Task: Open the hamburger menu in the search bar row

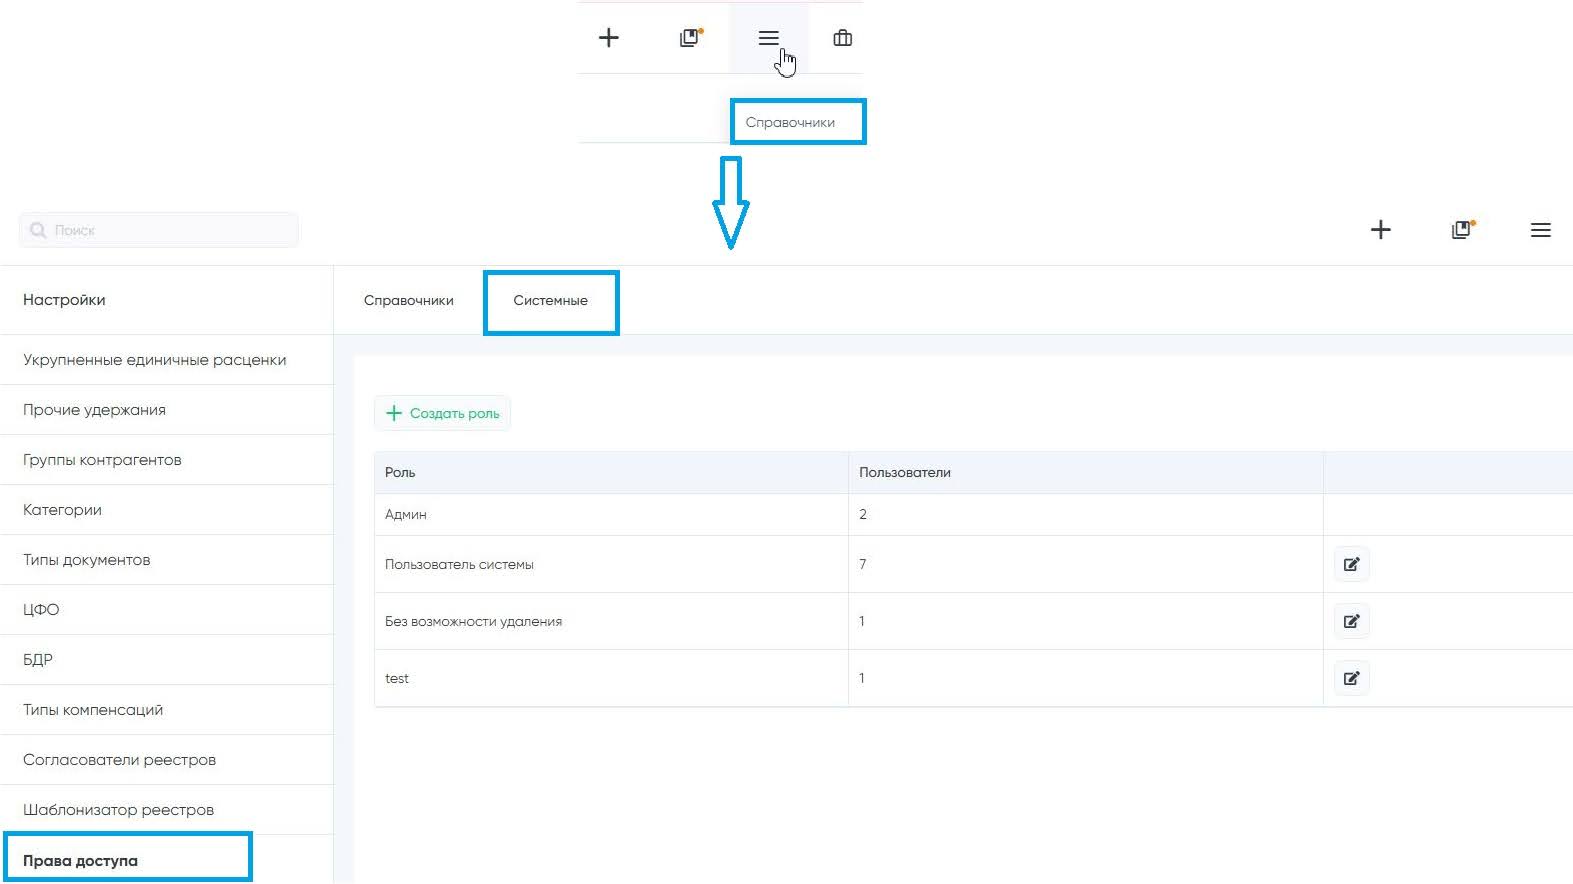Action: (x=1540, y=230)
